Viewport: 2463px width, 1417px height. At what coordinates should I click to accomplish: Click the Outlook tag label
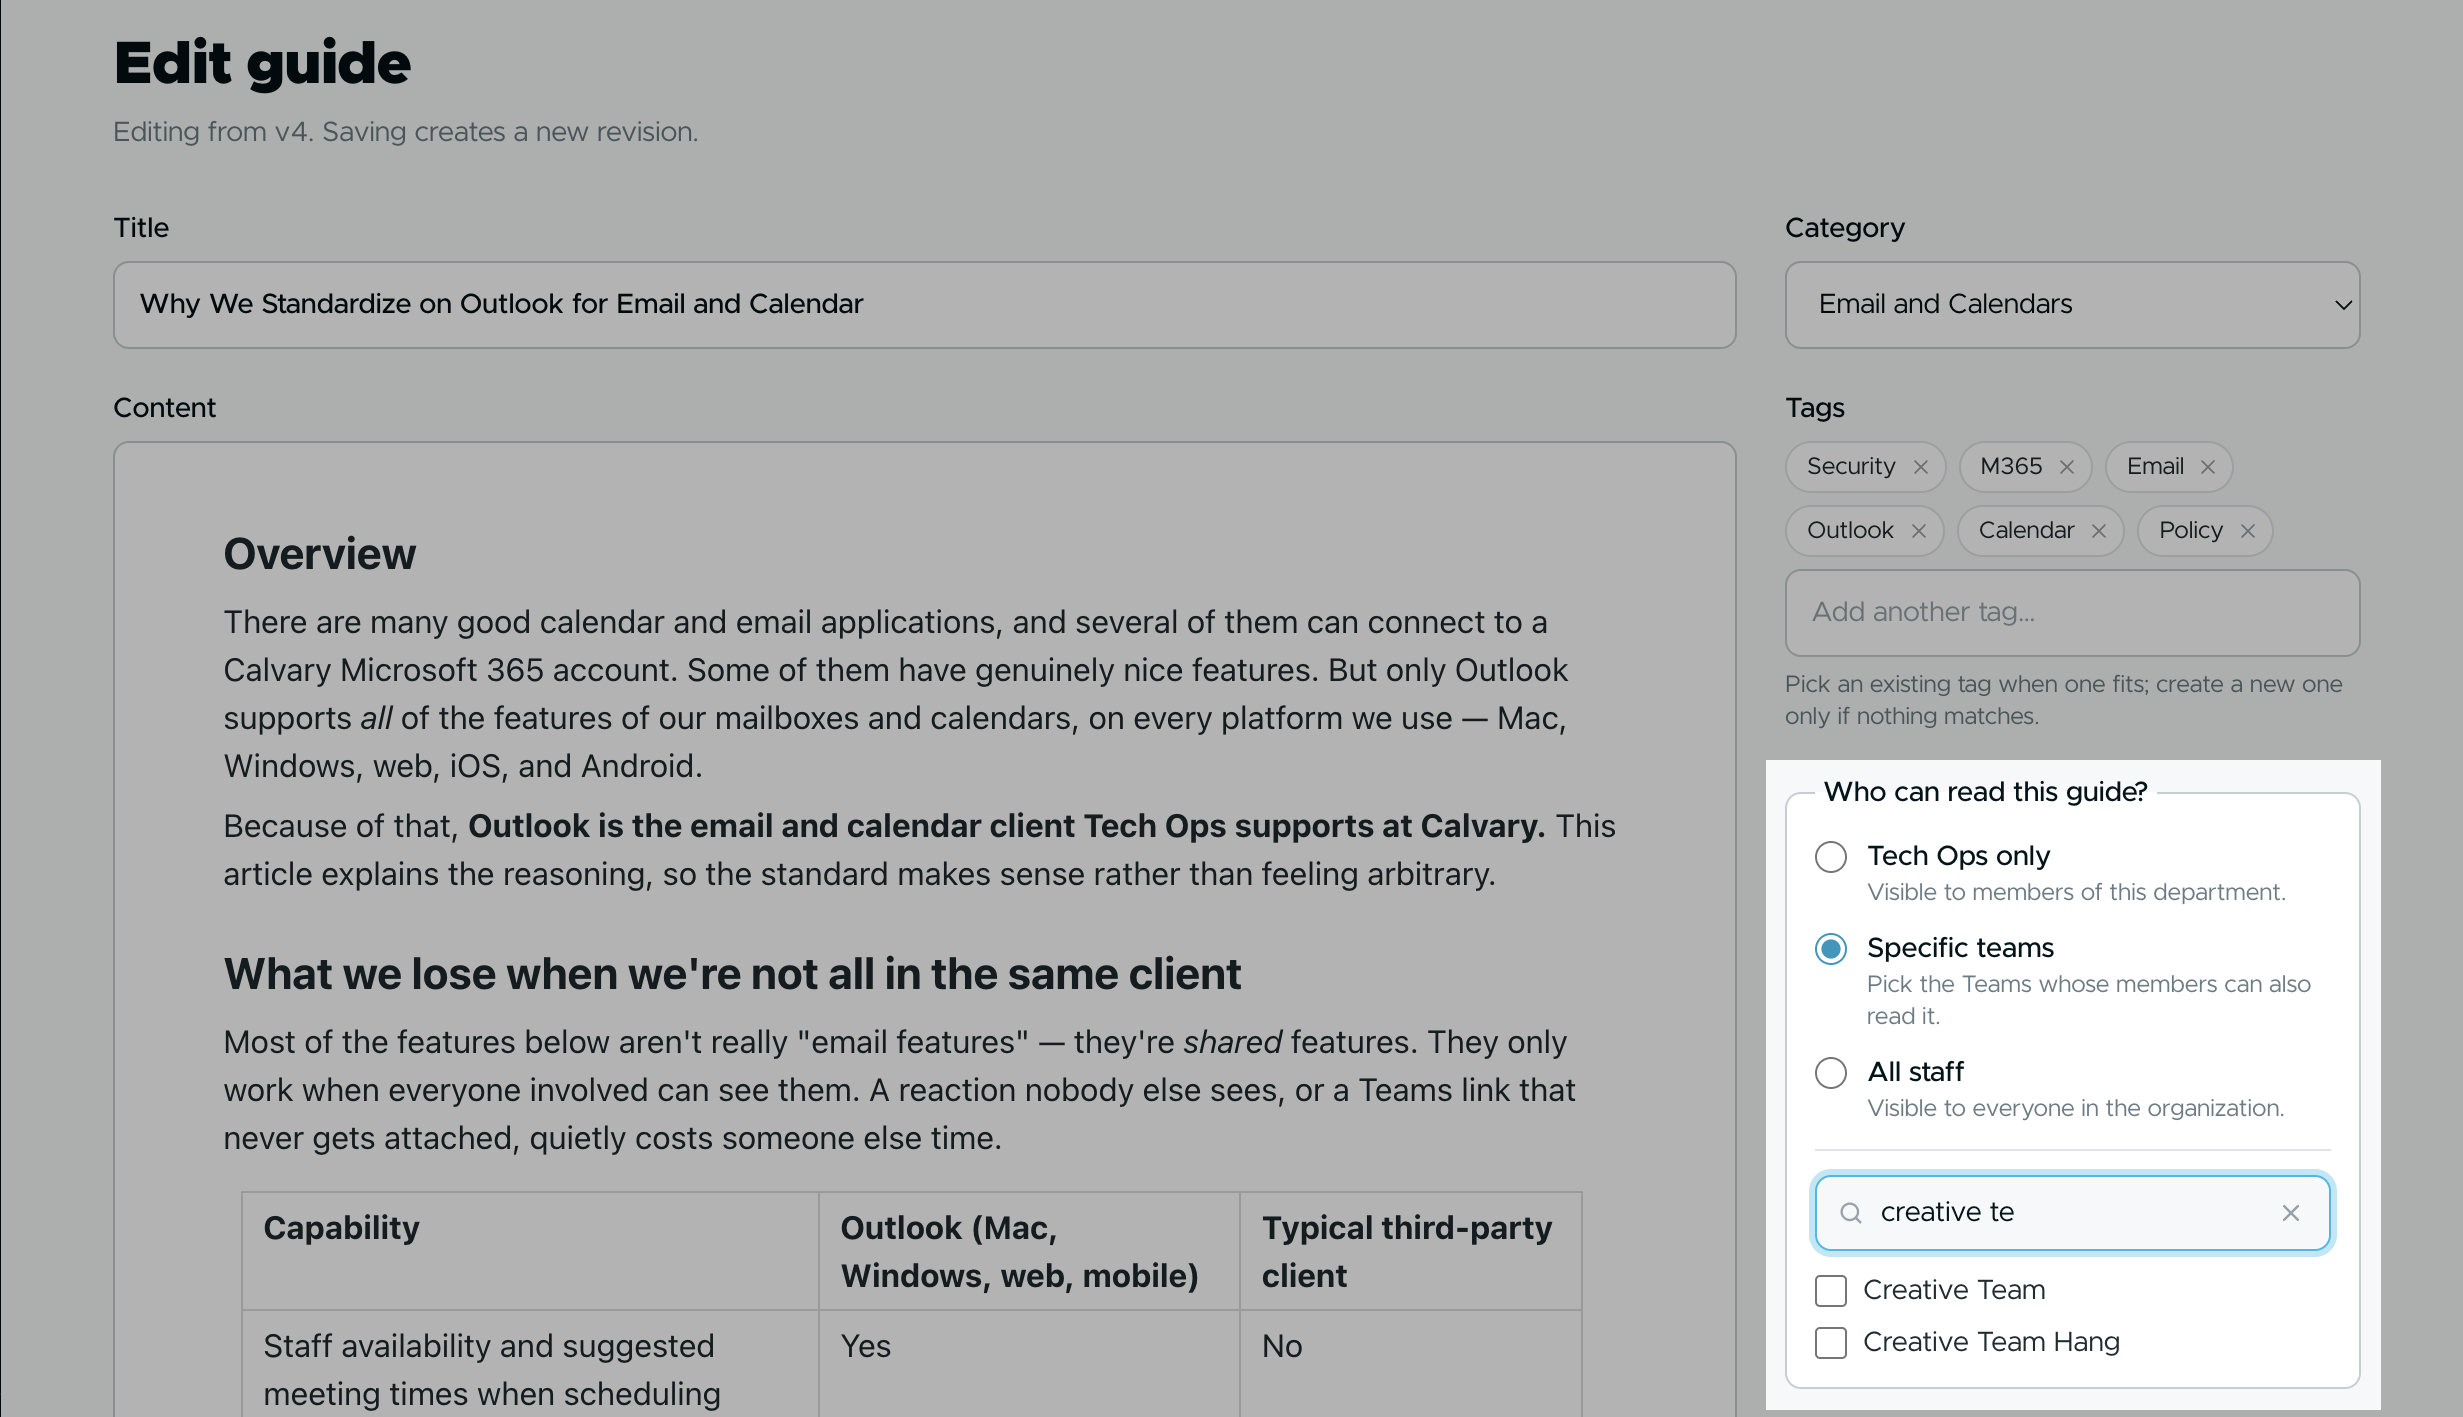1850,530
